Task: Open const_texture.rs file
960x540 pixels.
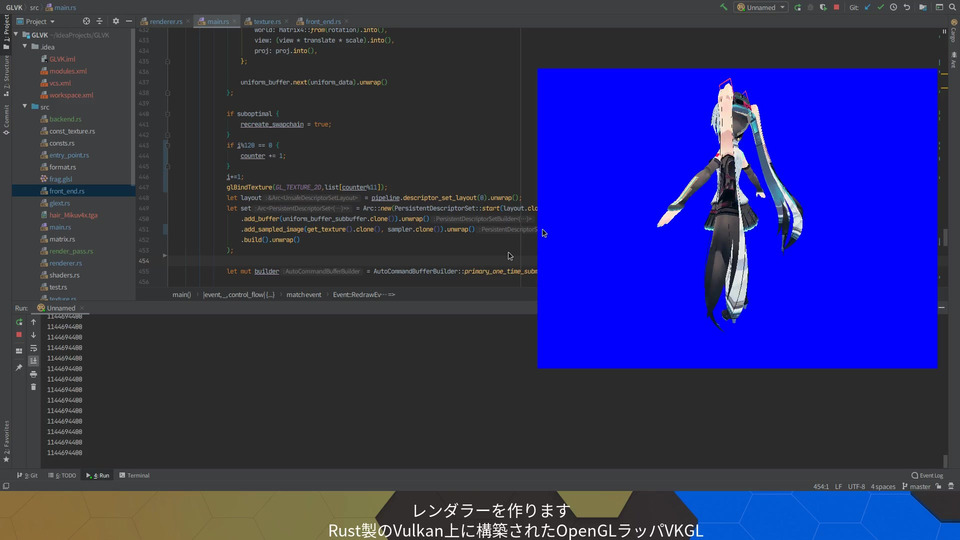Action: 72,131
